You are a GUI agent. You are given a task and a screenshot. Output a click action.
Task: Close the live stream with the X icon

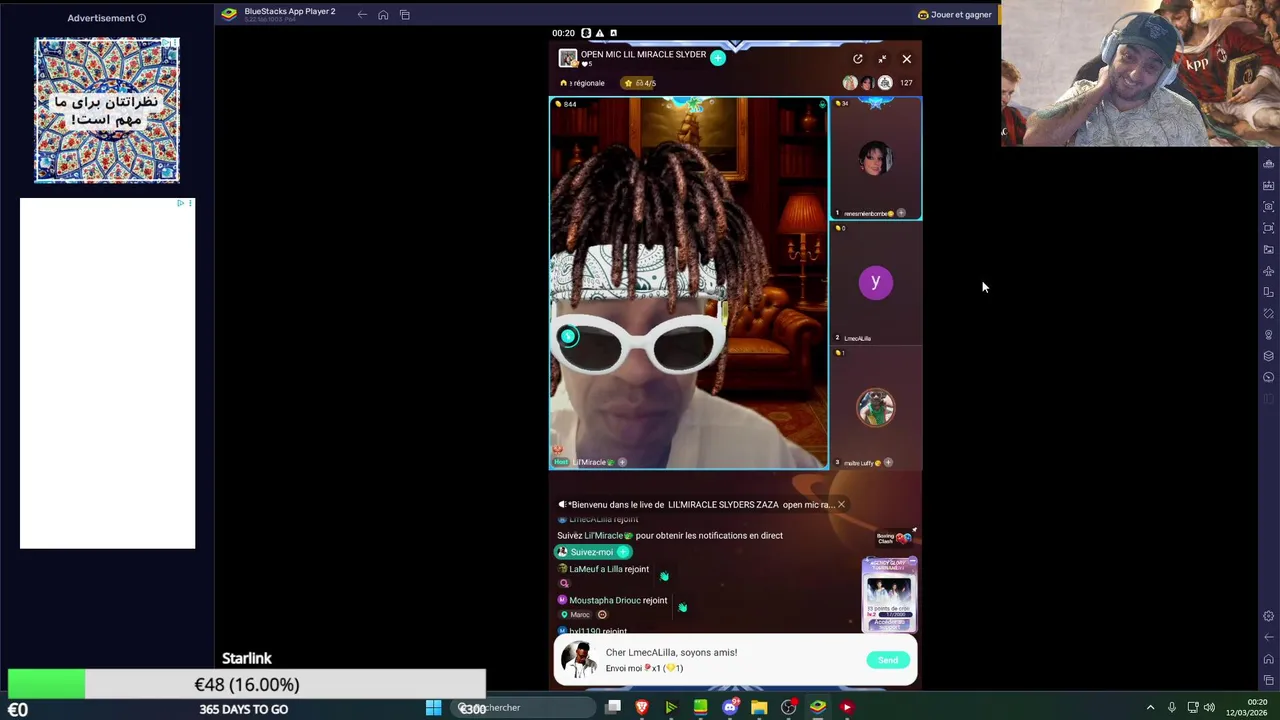907,59
